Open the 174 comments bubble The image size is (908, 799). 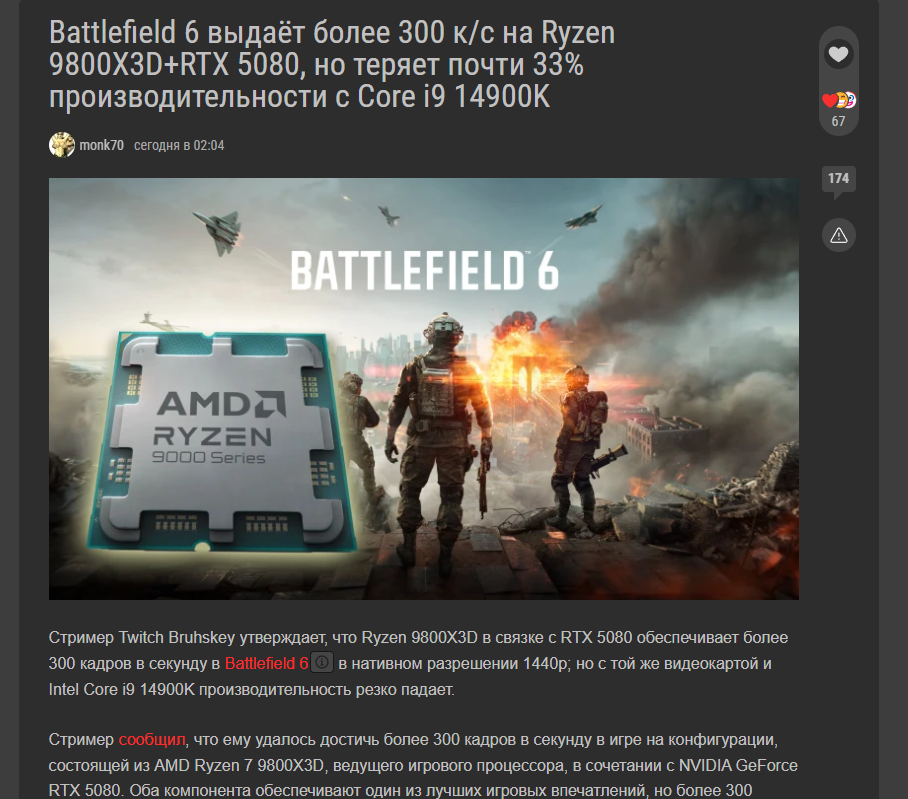click(x=838, y=180)
